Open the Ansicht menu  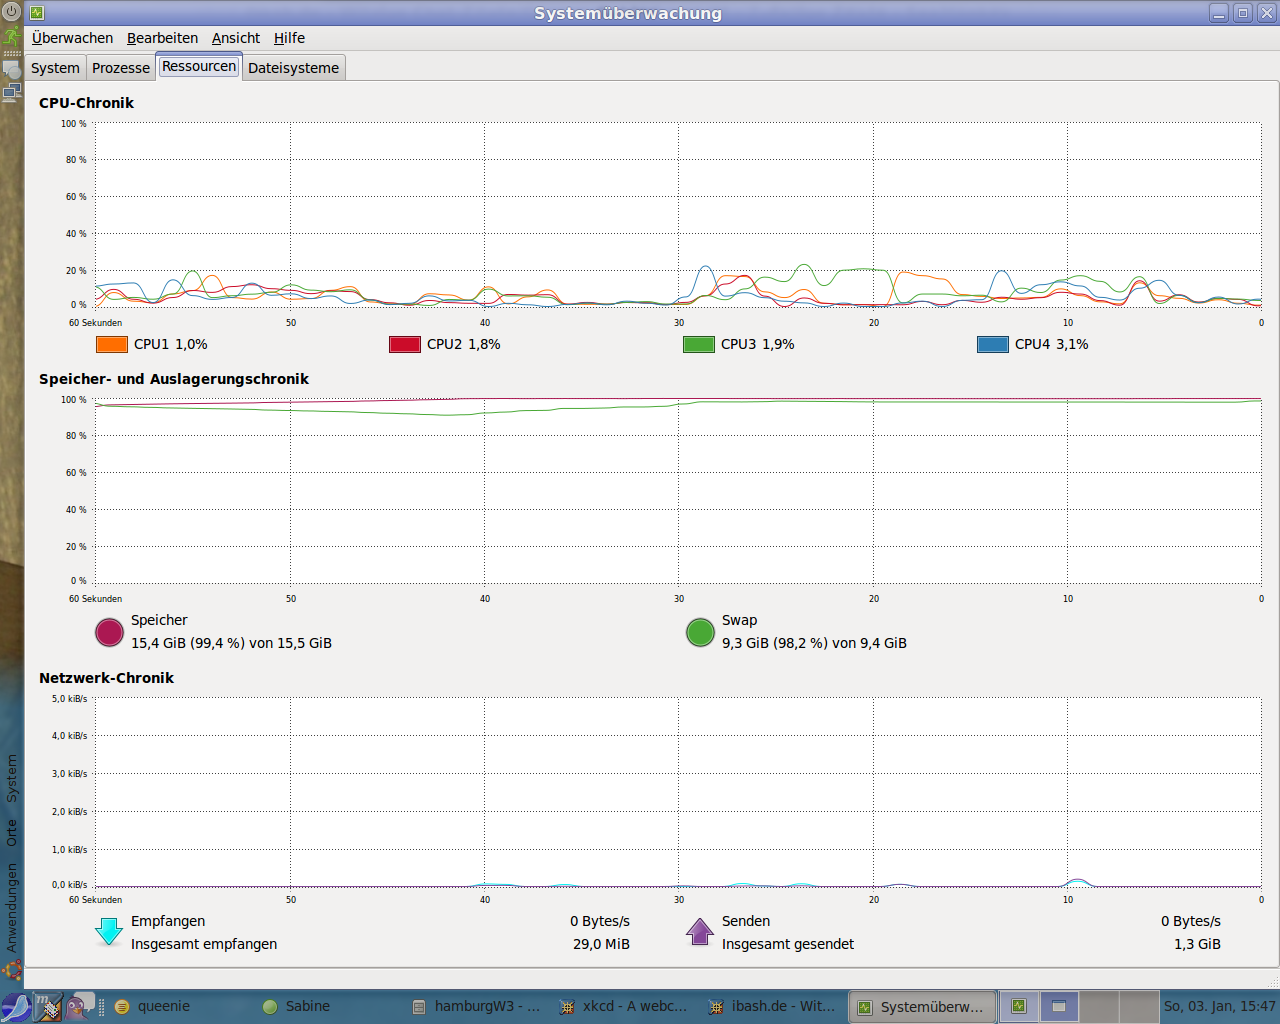pos(235,38)
